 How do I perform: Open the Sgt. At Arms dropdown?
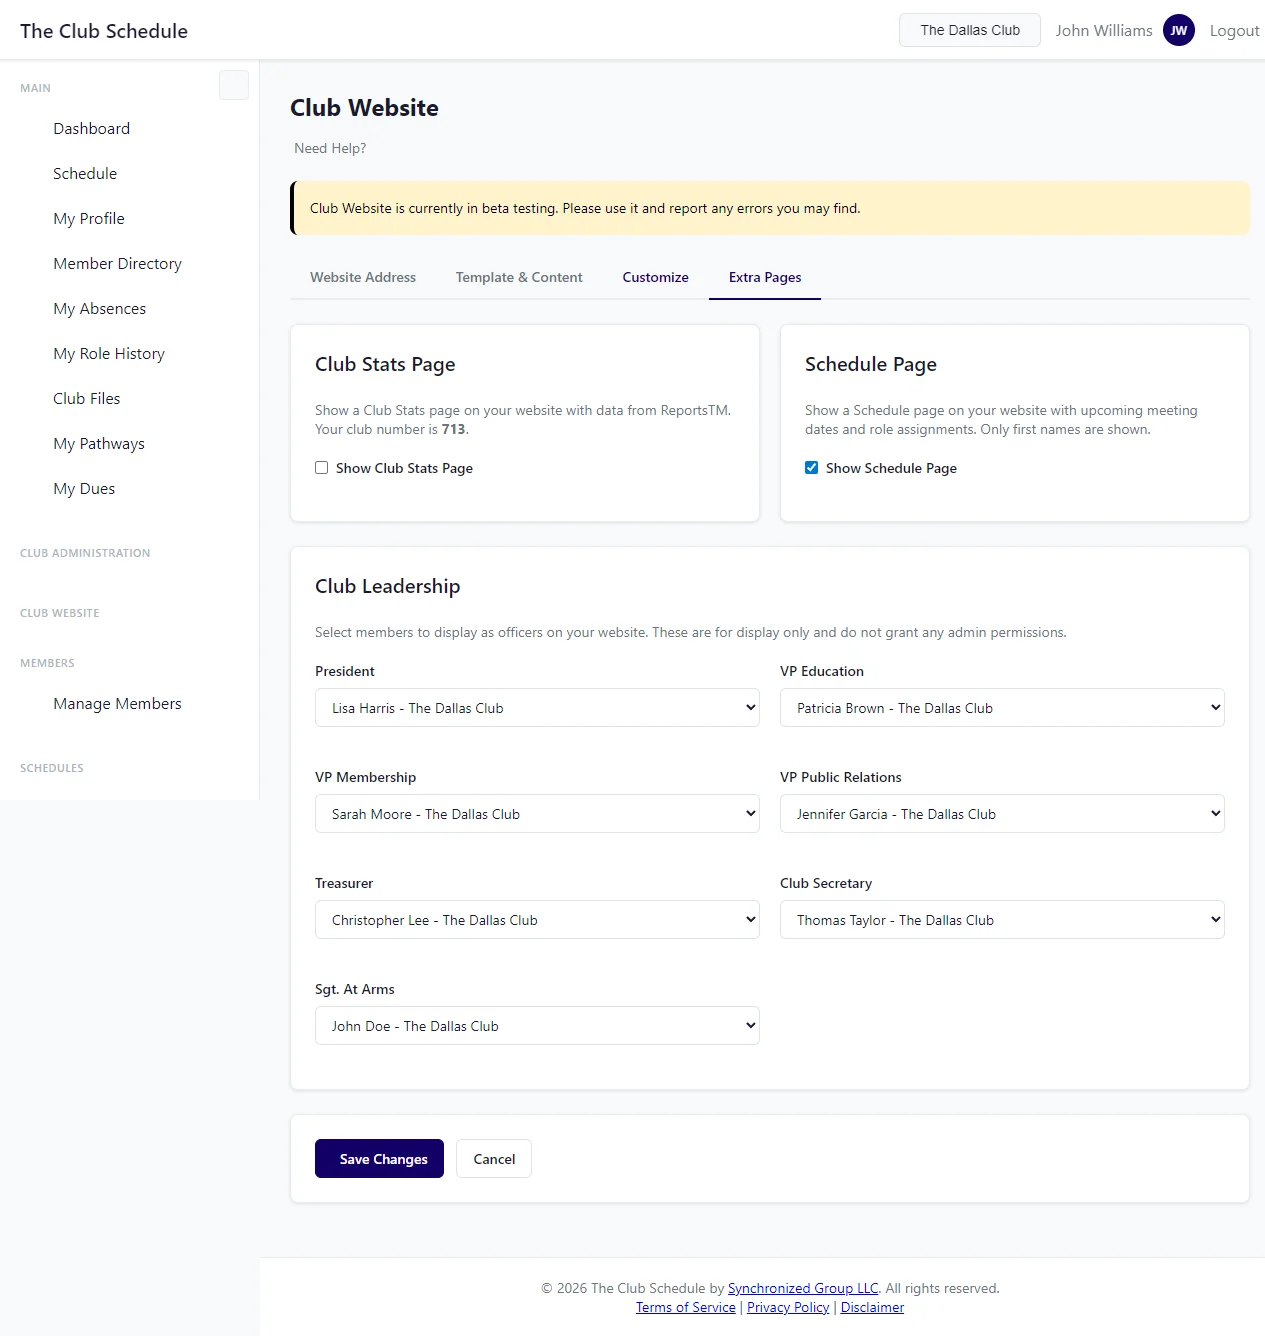click(537, 1026)
